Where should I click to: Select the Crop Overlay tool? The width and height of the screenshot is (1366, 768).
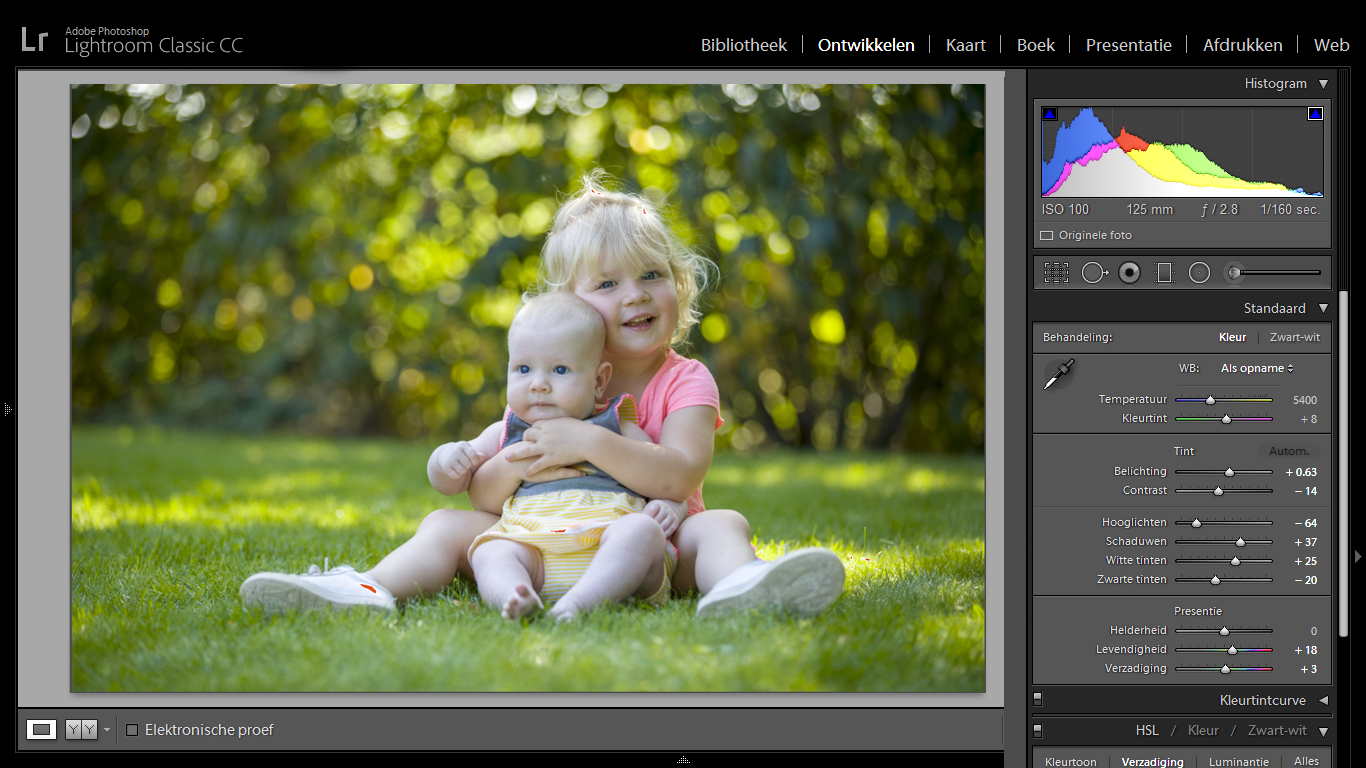[1056, 272]
